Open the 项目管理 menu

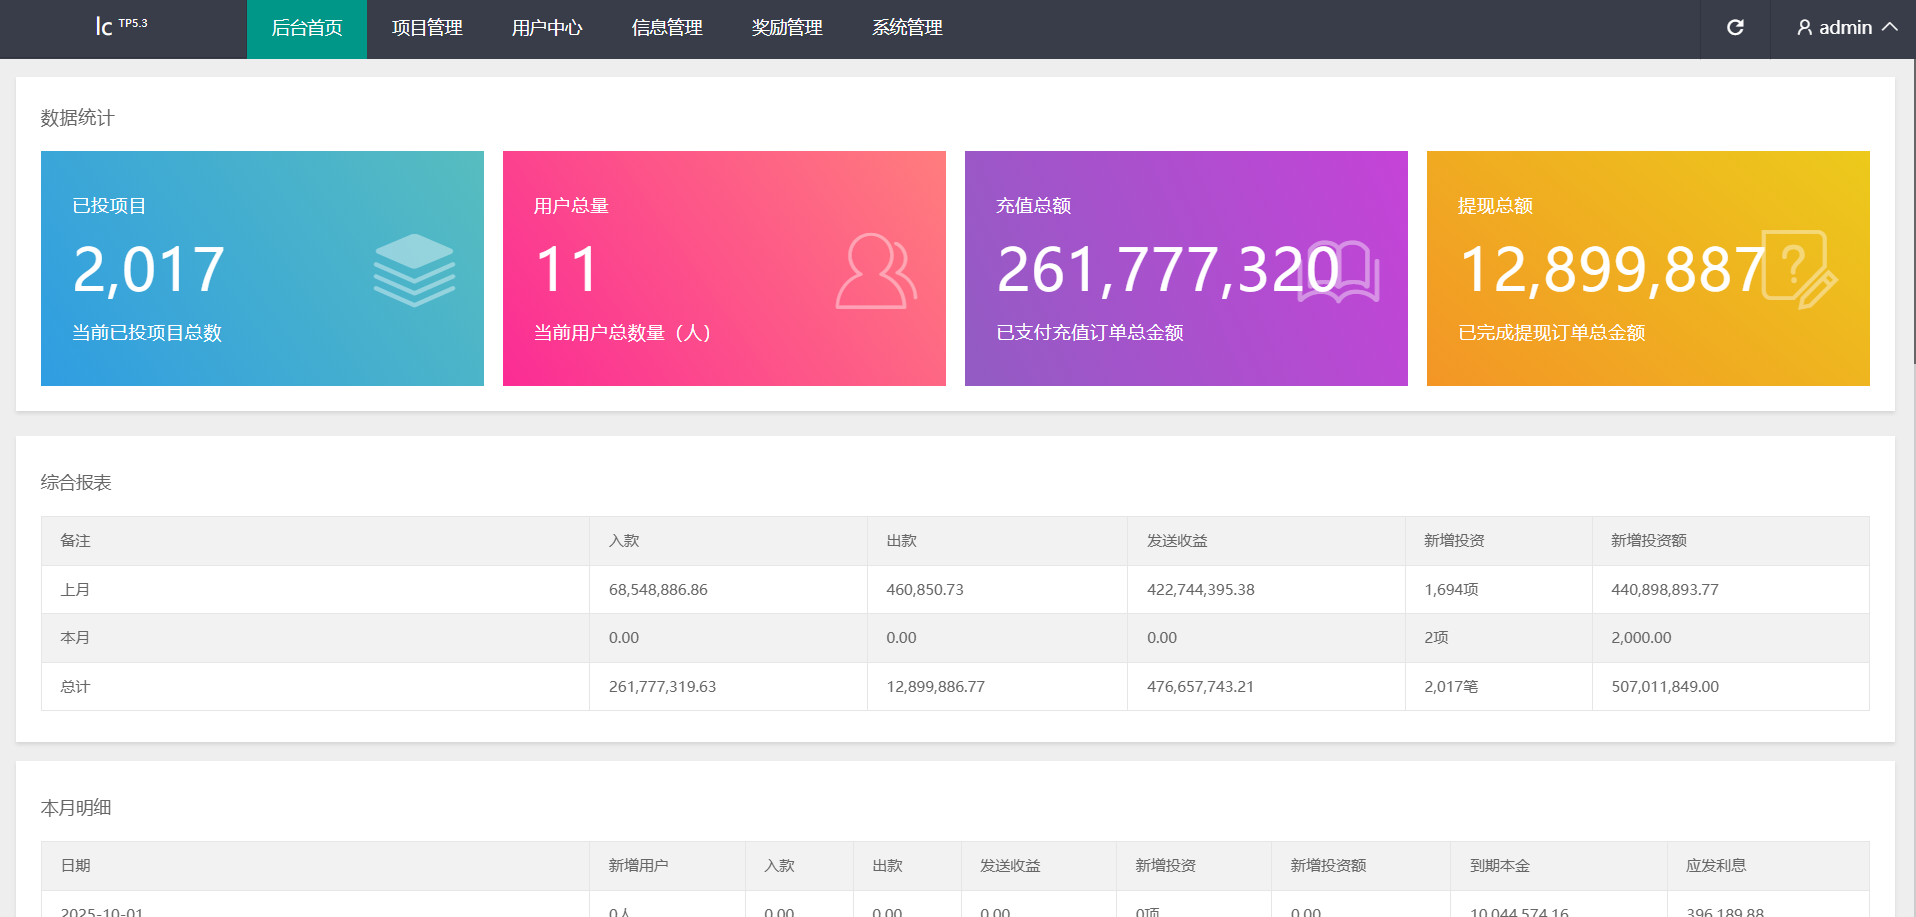click(x=427, y=28)
